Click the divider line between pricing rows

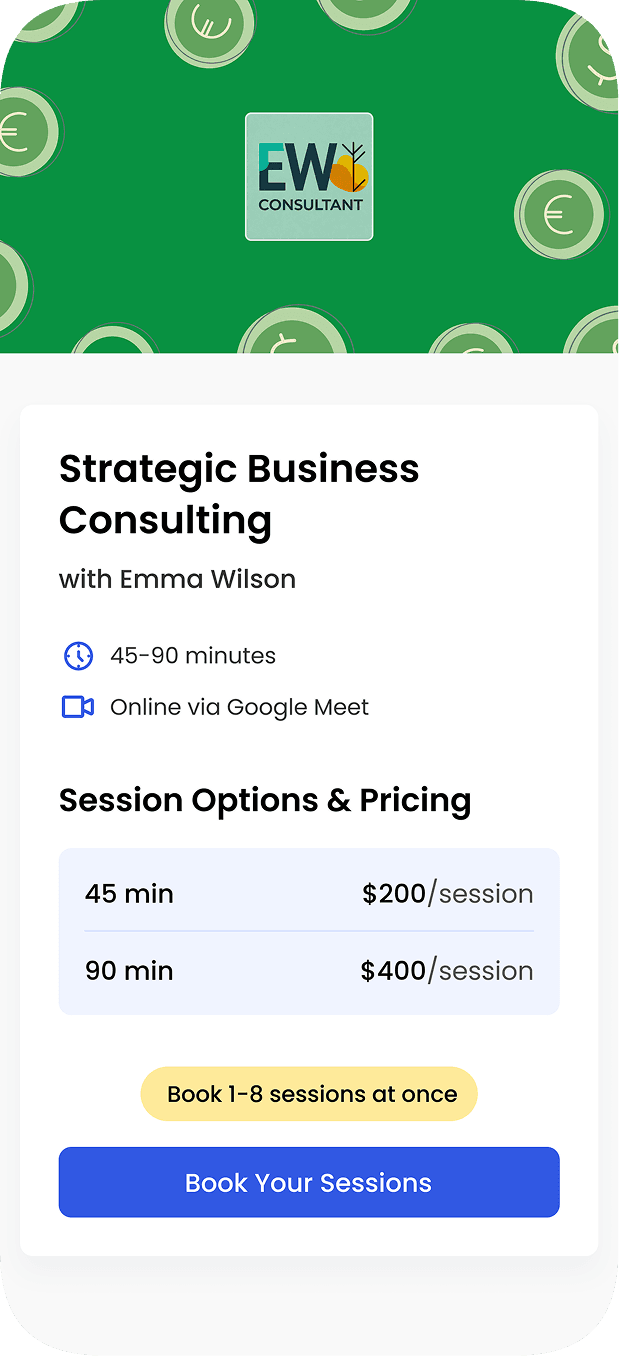pos(309,931)
